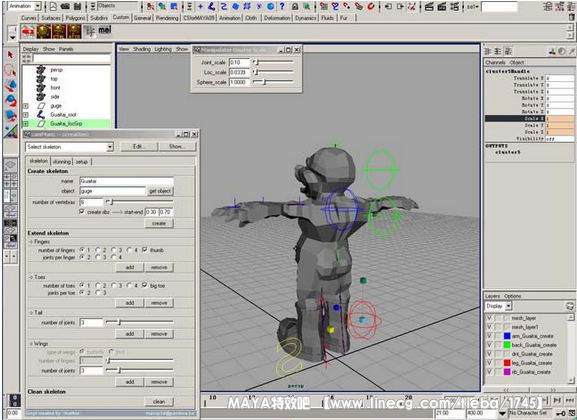Toggle the create ribs checkbox

coord(82,212)
